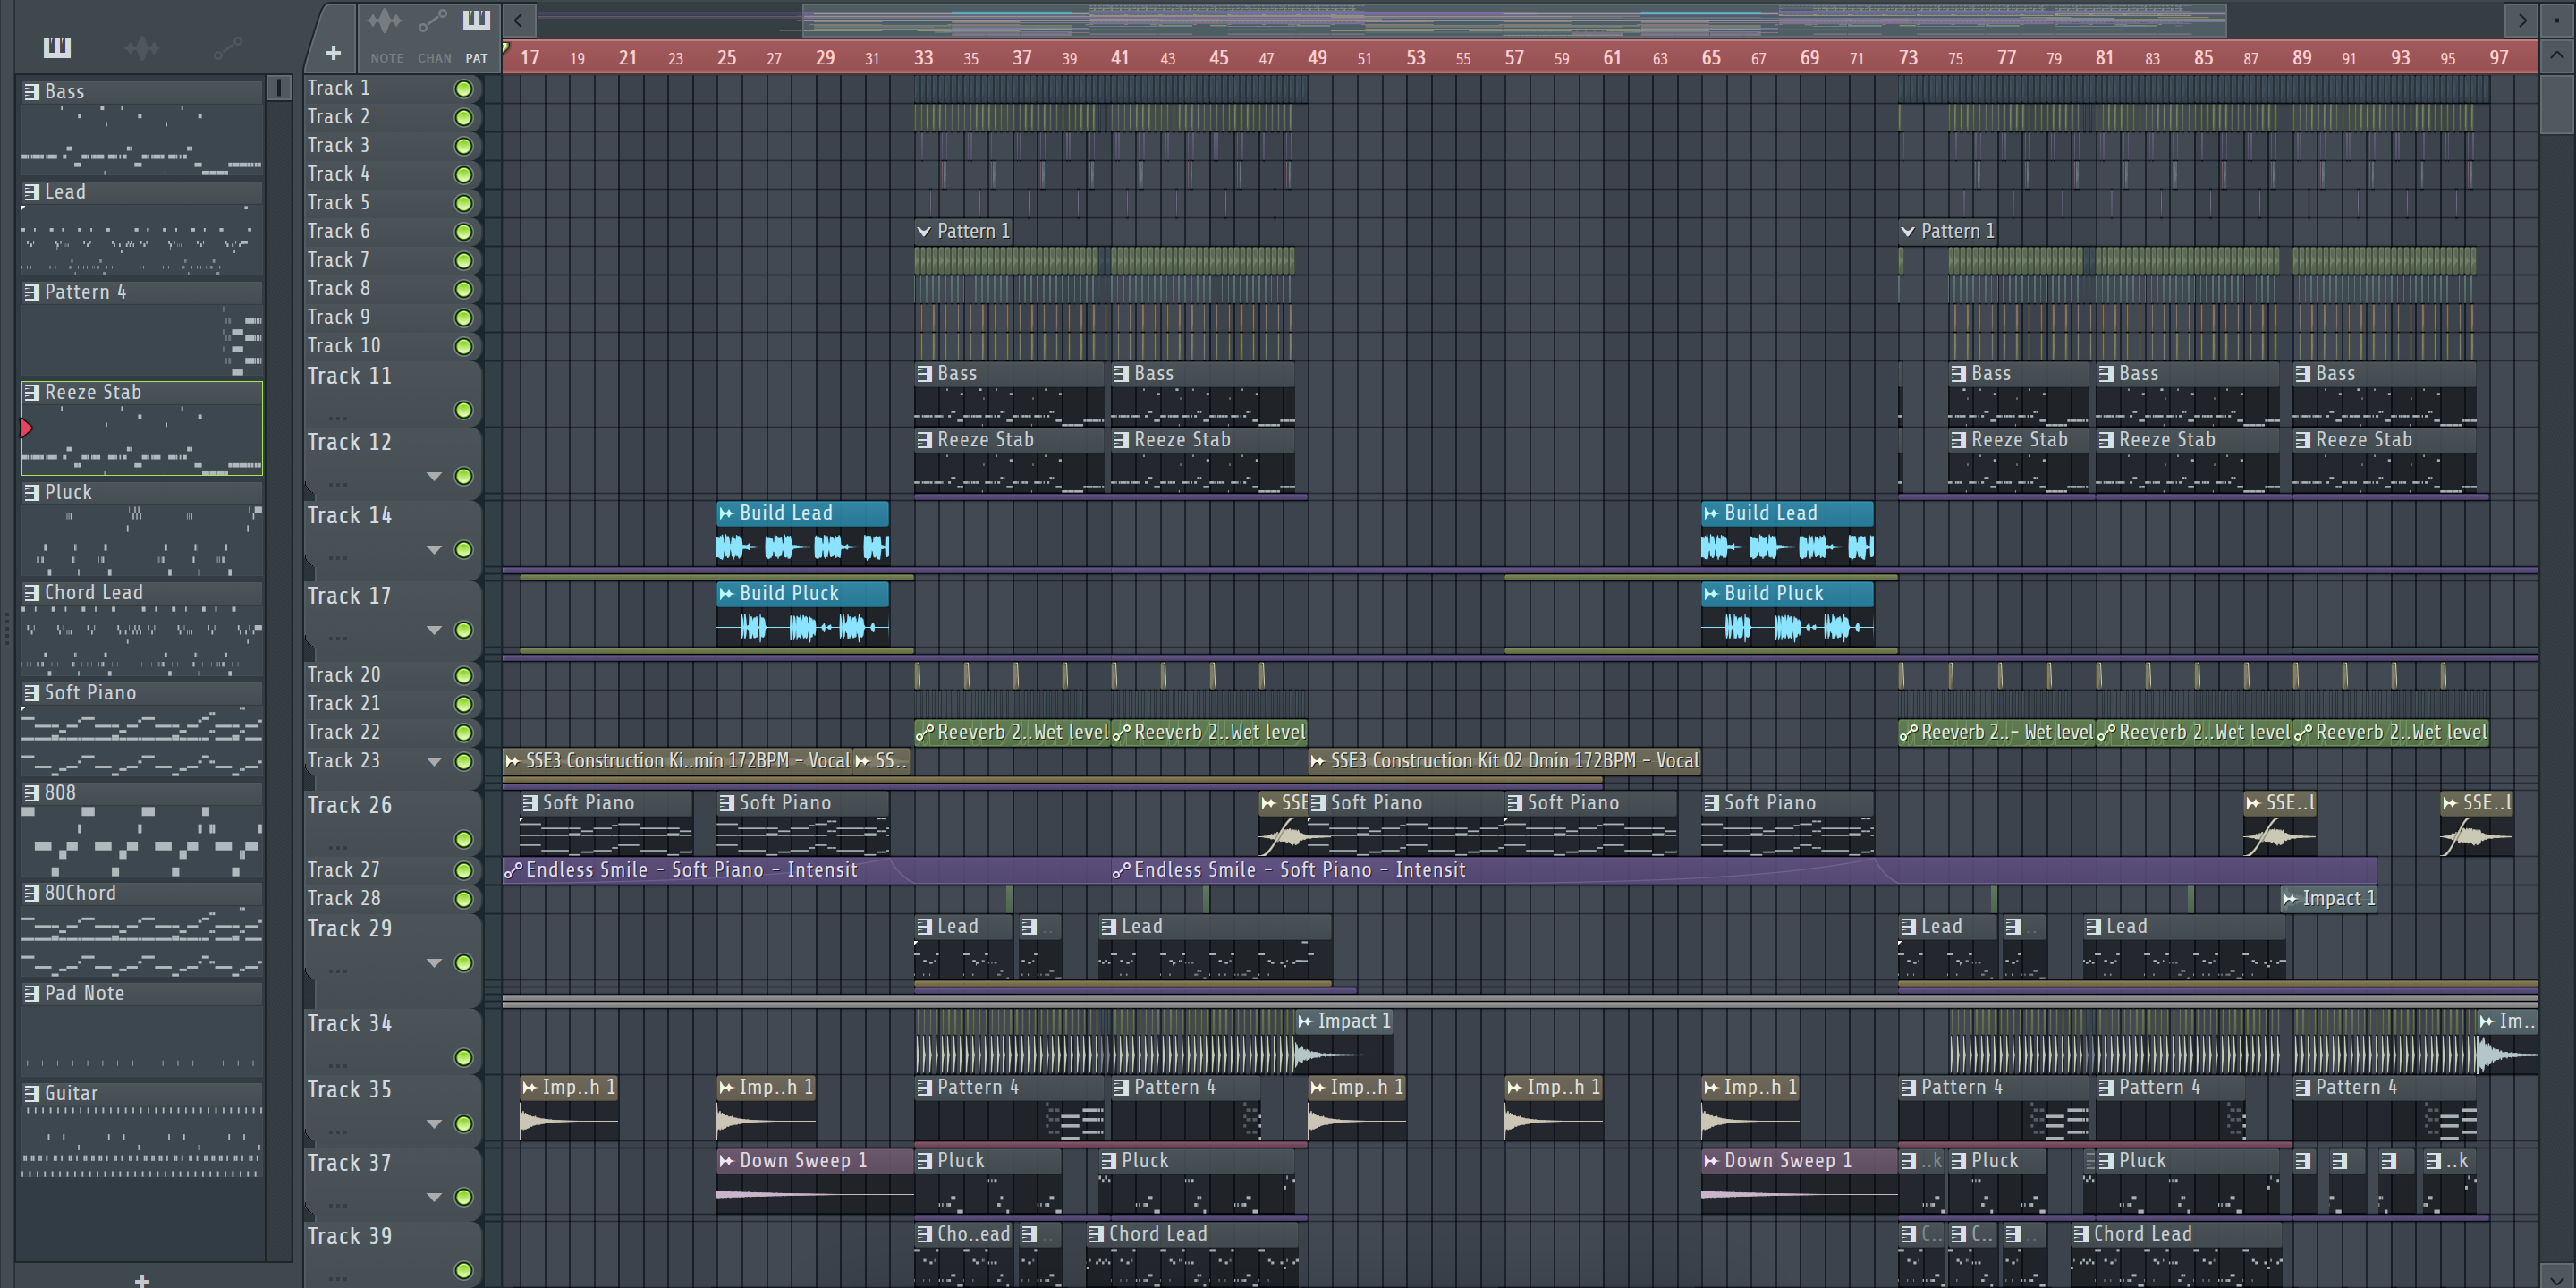Select the 80Chord pattern in picker
The height and width of the screenshot is (1288, 2576).
point(142,929)
